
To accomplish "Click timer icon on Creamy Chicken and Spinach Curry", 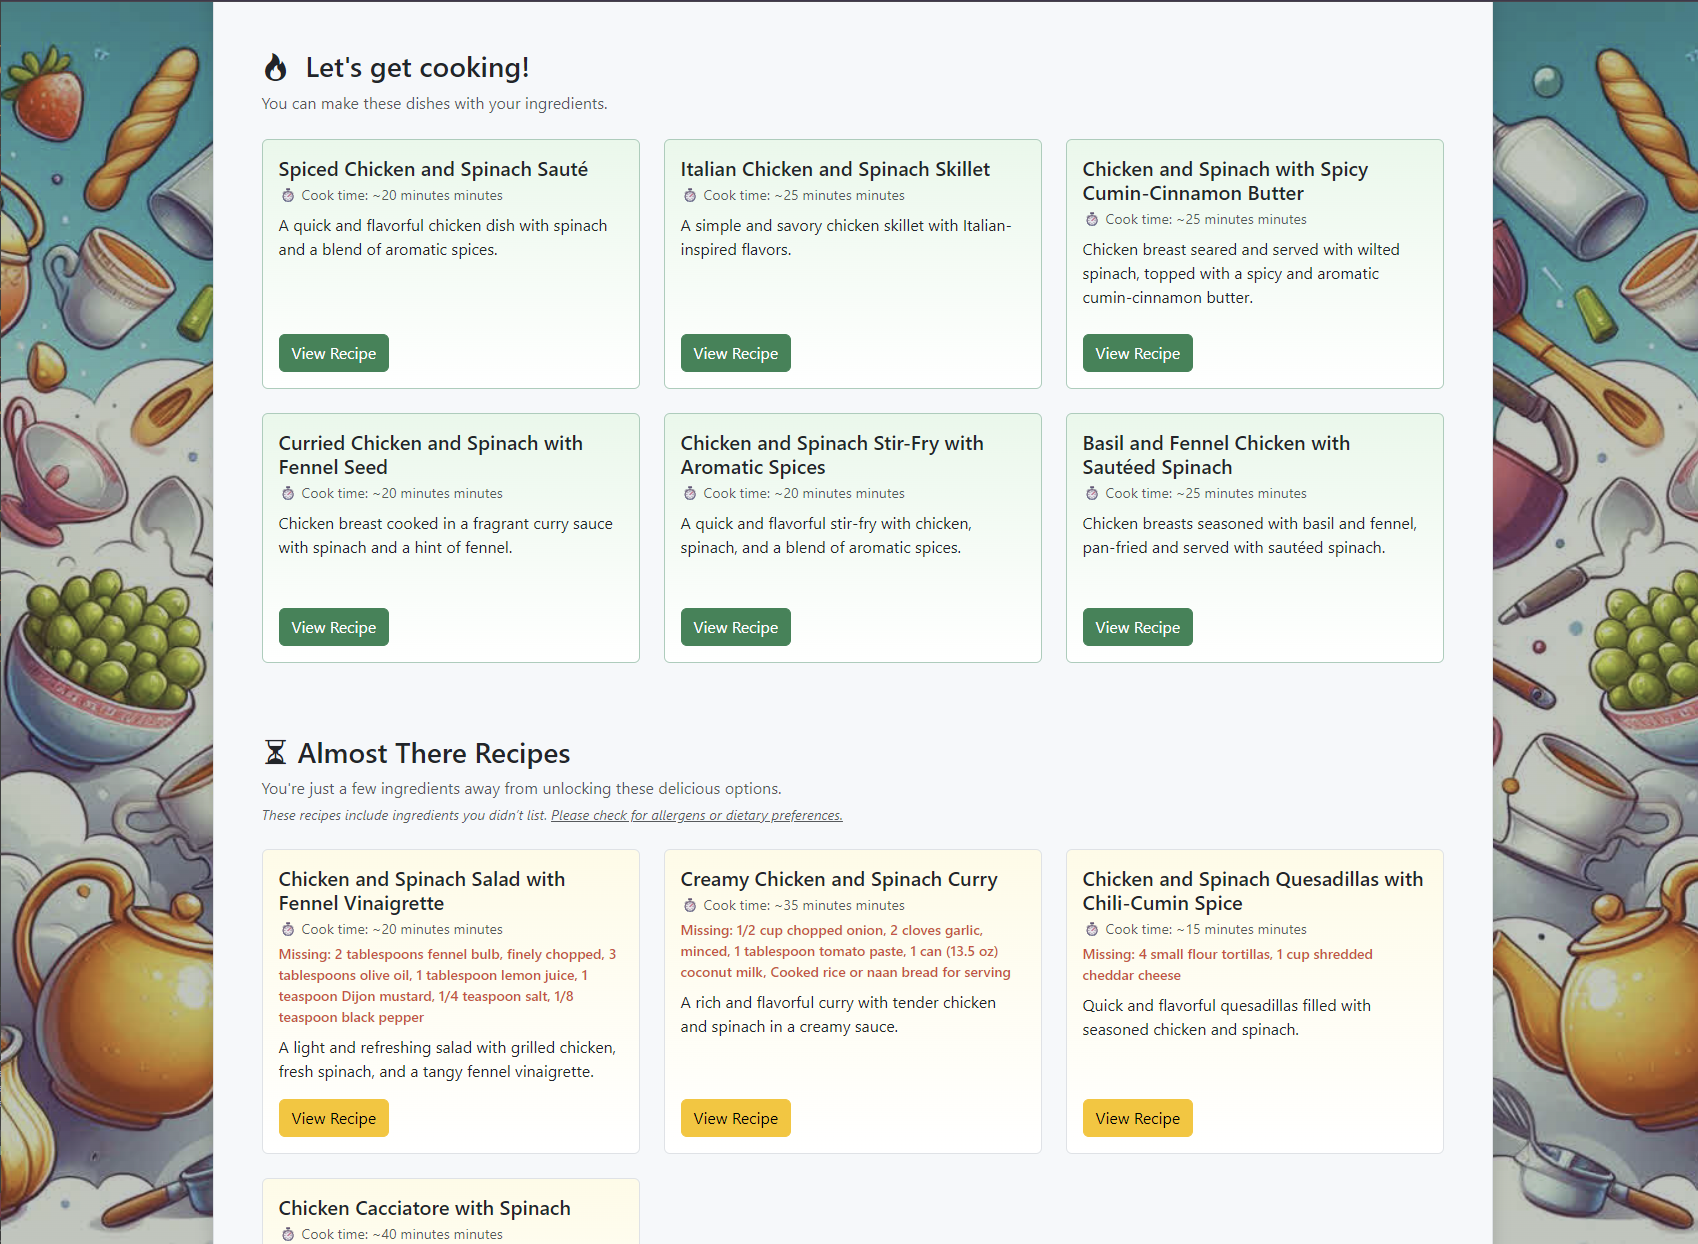I will point(690,906).
